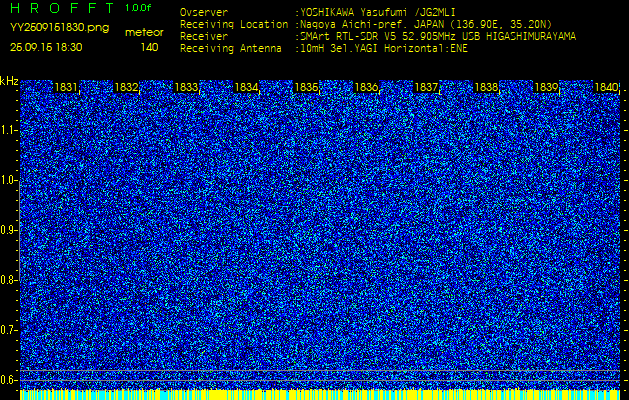Click time marker 1840

[606, 87]
